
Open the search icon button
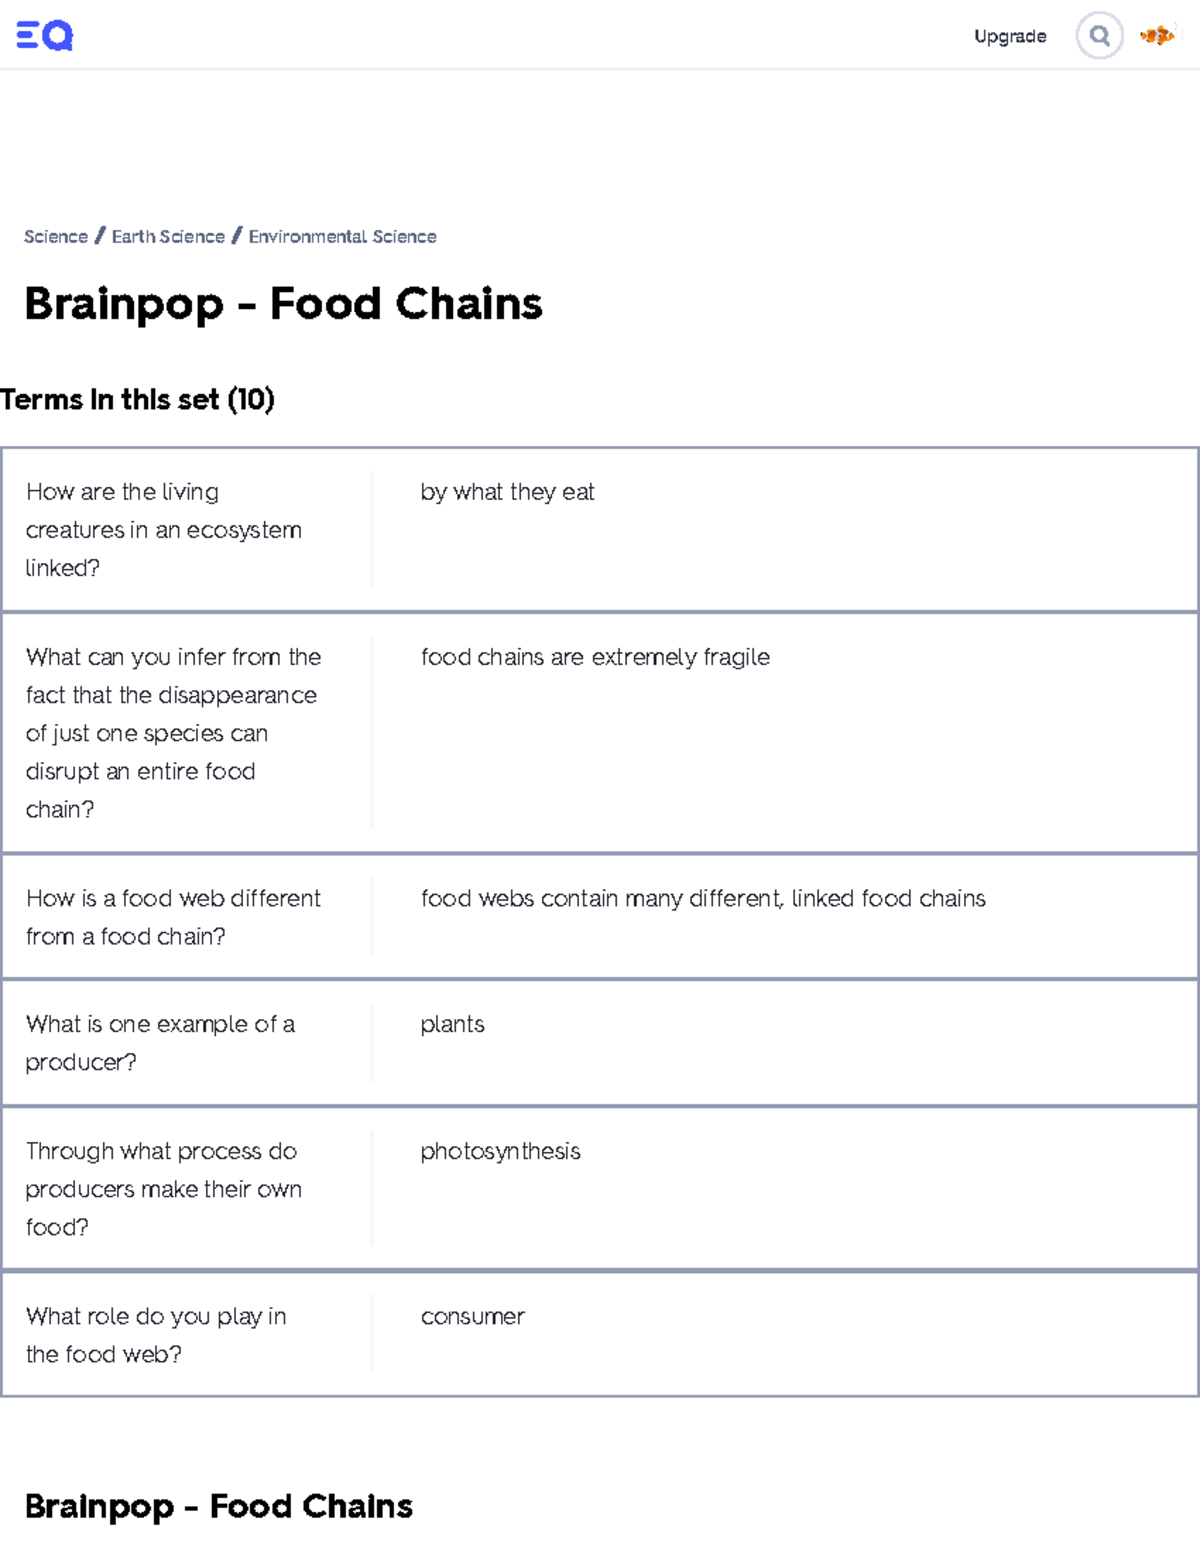coord(1099,36)
